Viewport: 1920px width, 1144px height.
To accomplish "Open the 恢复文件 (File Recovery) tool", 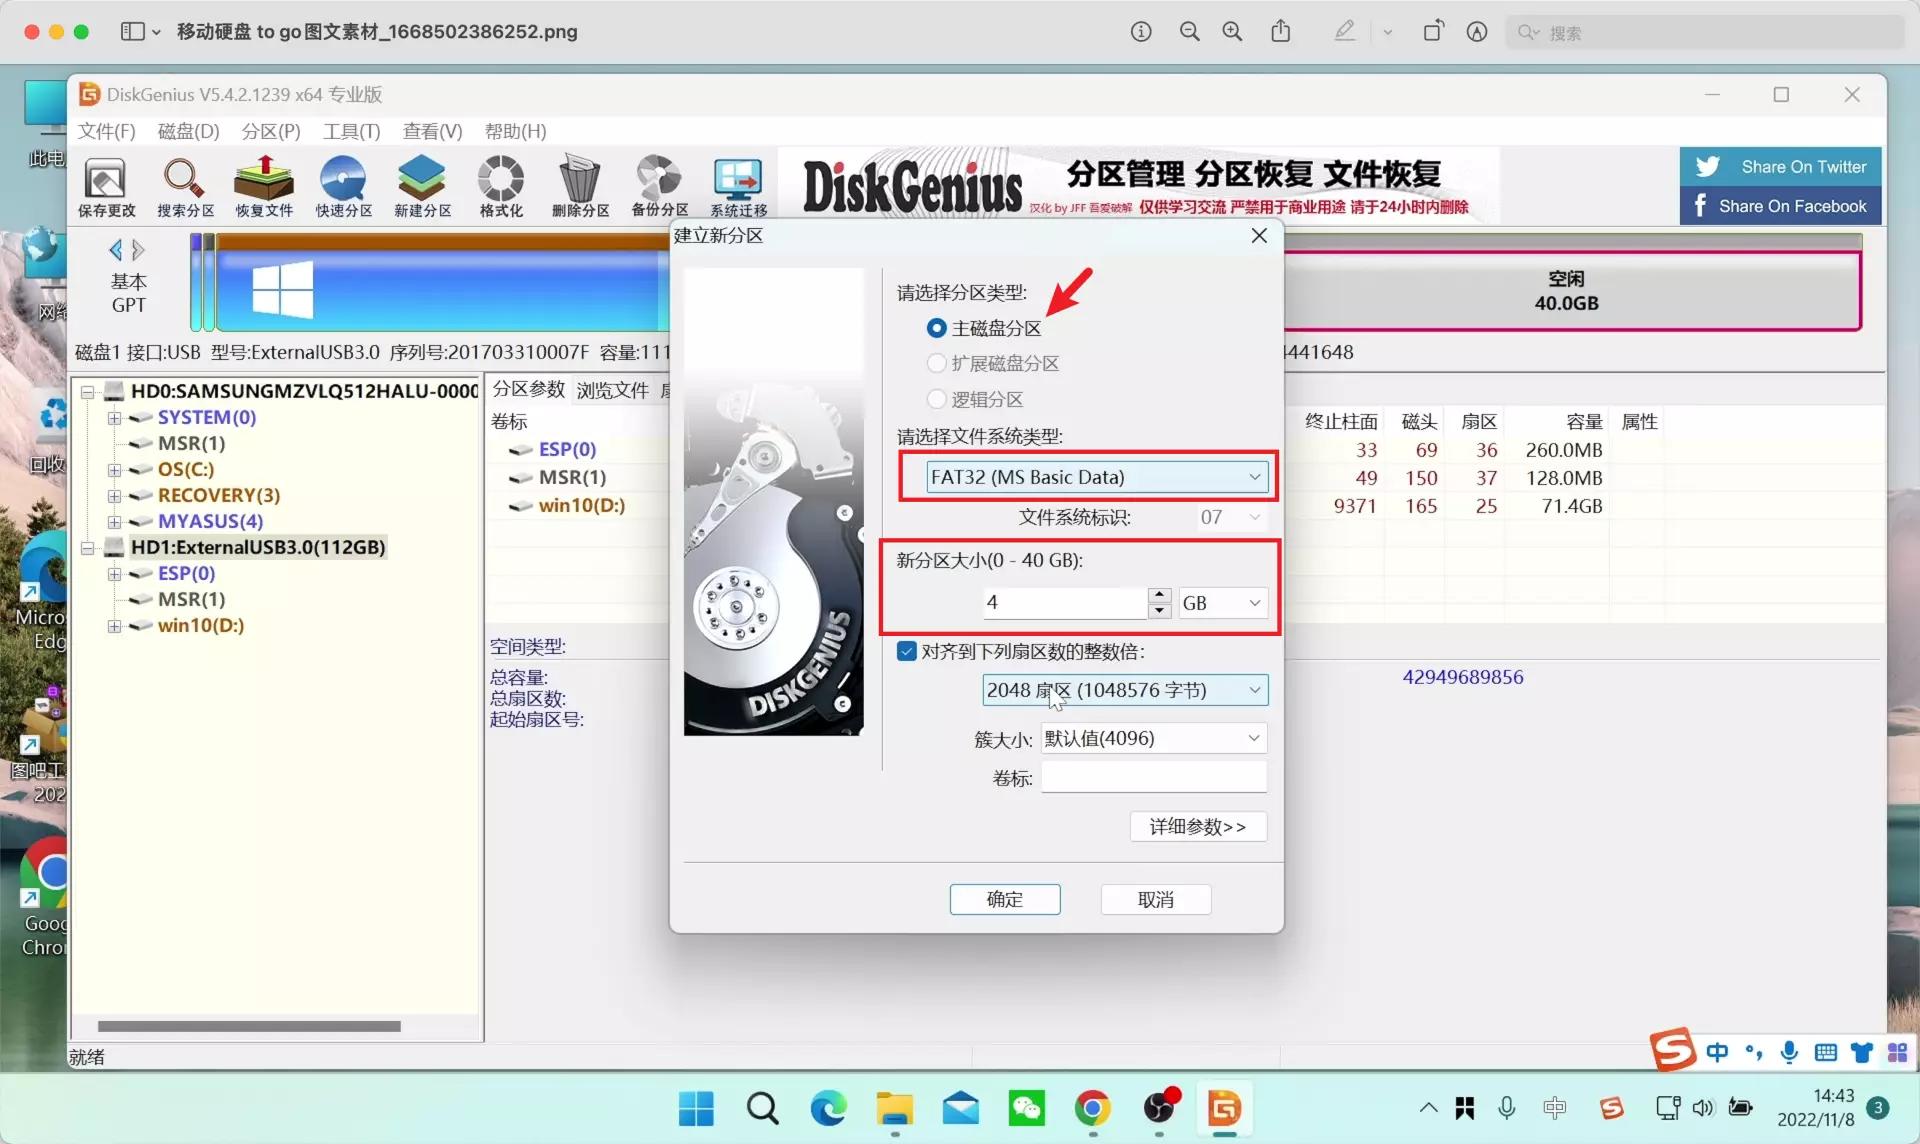I will click(263, 186).
